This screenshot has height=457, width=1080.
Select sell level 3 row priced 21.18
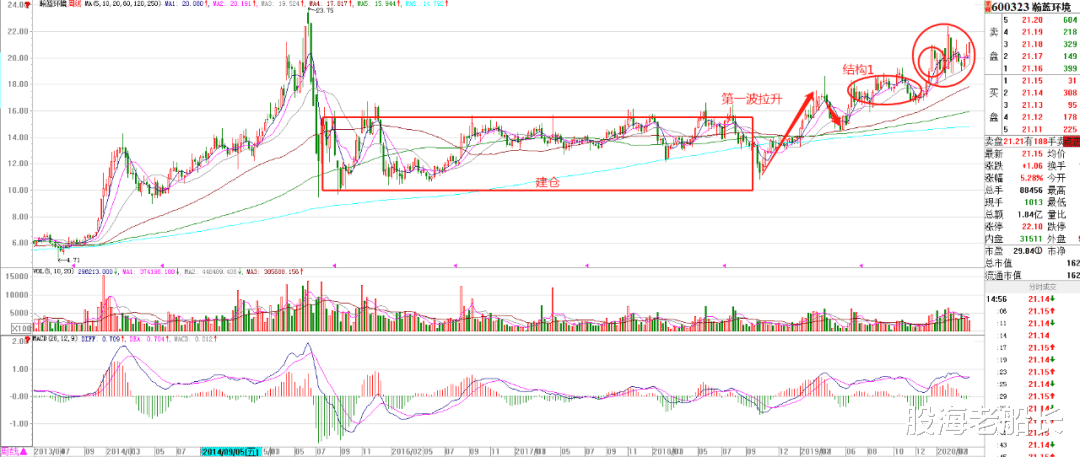[1040, 43]
